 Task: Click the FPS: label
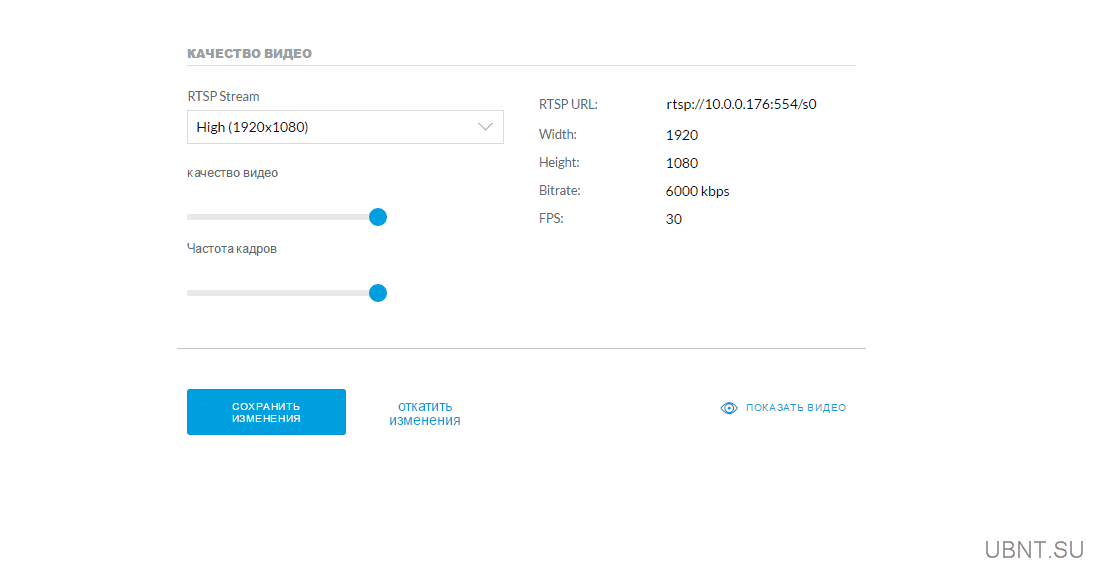tap(551, 218)
